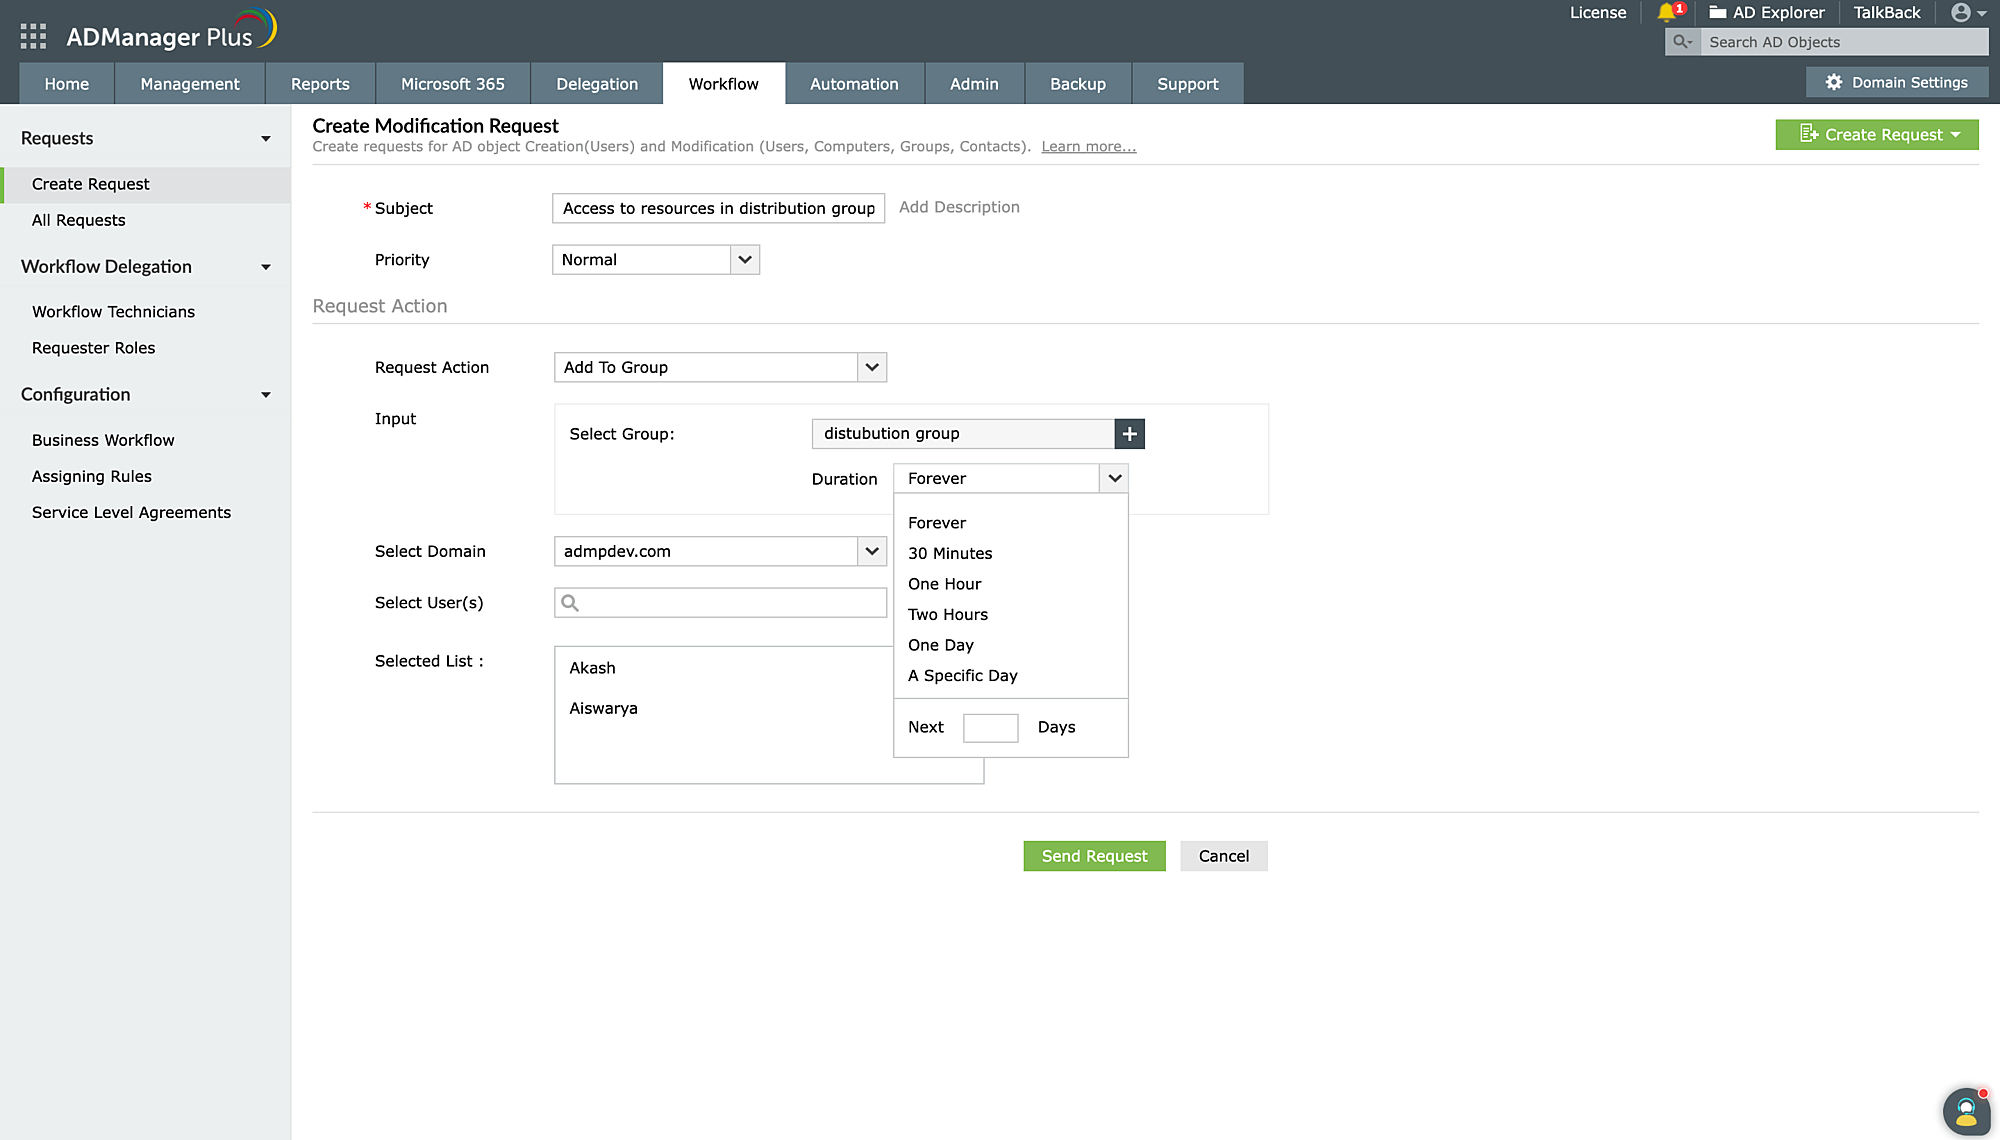Open Business Workflow in sidebar
This screenshot has width=2000, height=1140.
(103, 440)
